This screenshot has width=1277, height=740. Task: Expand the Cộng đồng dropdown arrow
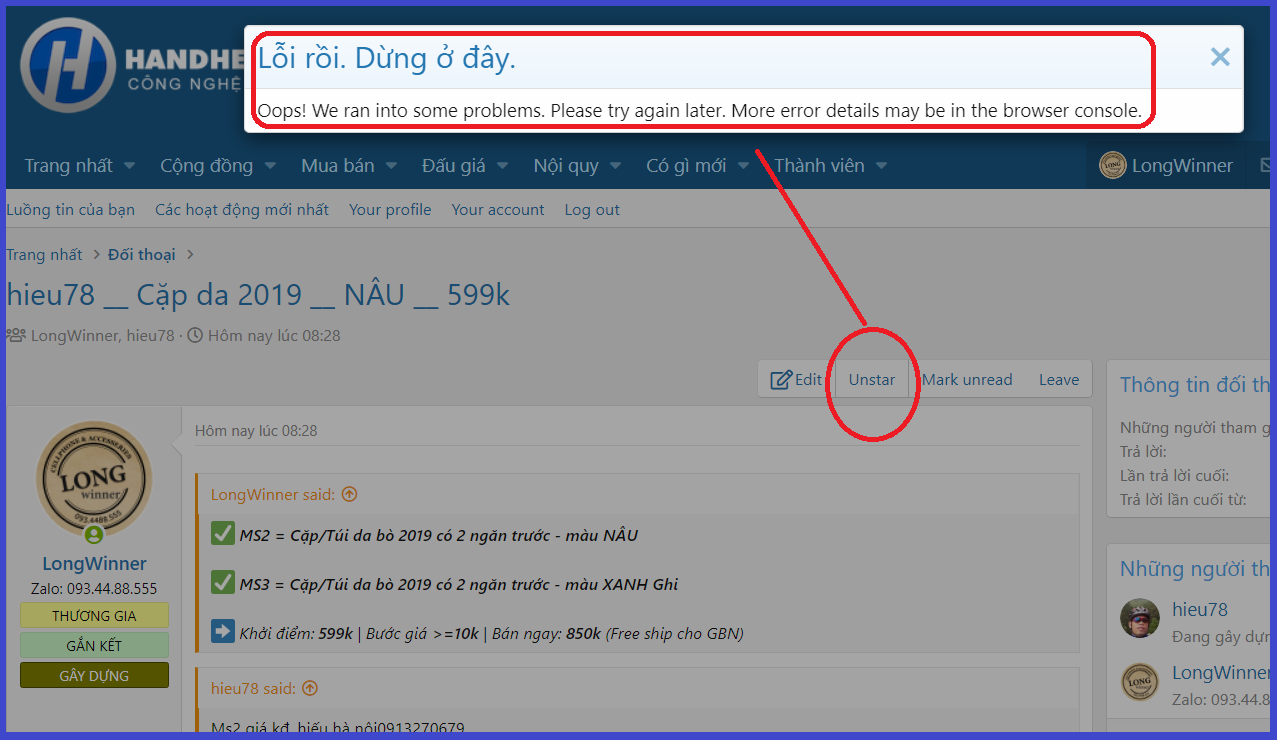pyautogui.click(x=270, y=166)
